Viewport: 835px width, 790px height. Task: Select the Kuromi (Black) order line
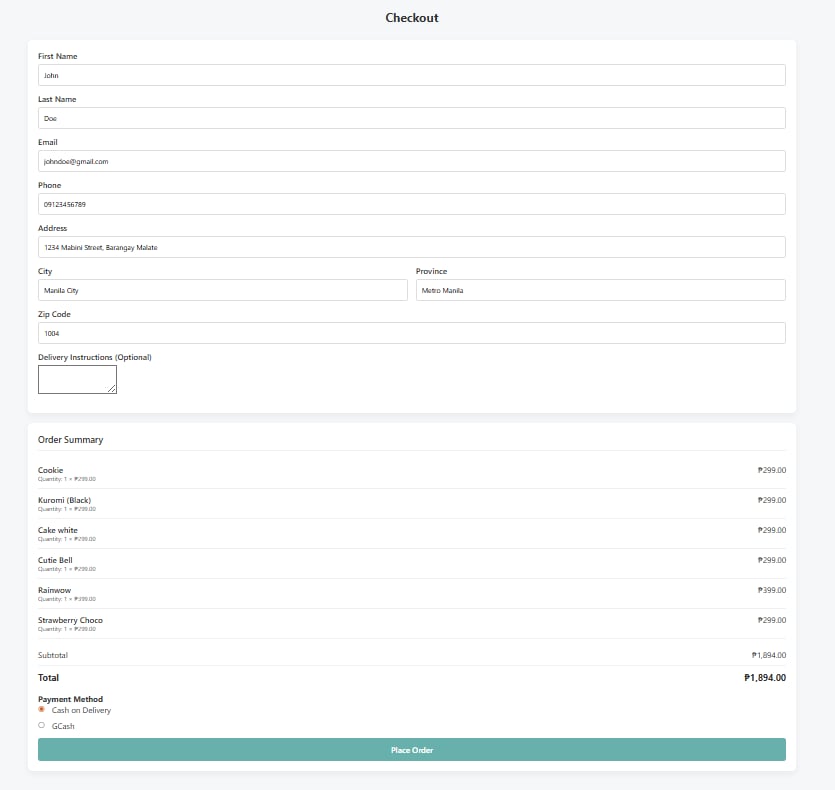[x=64, y=500]
